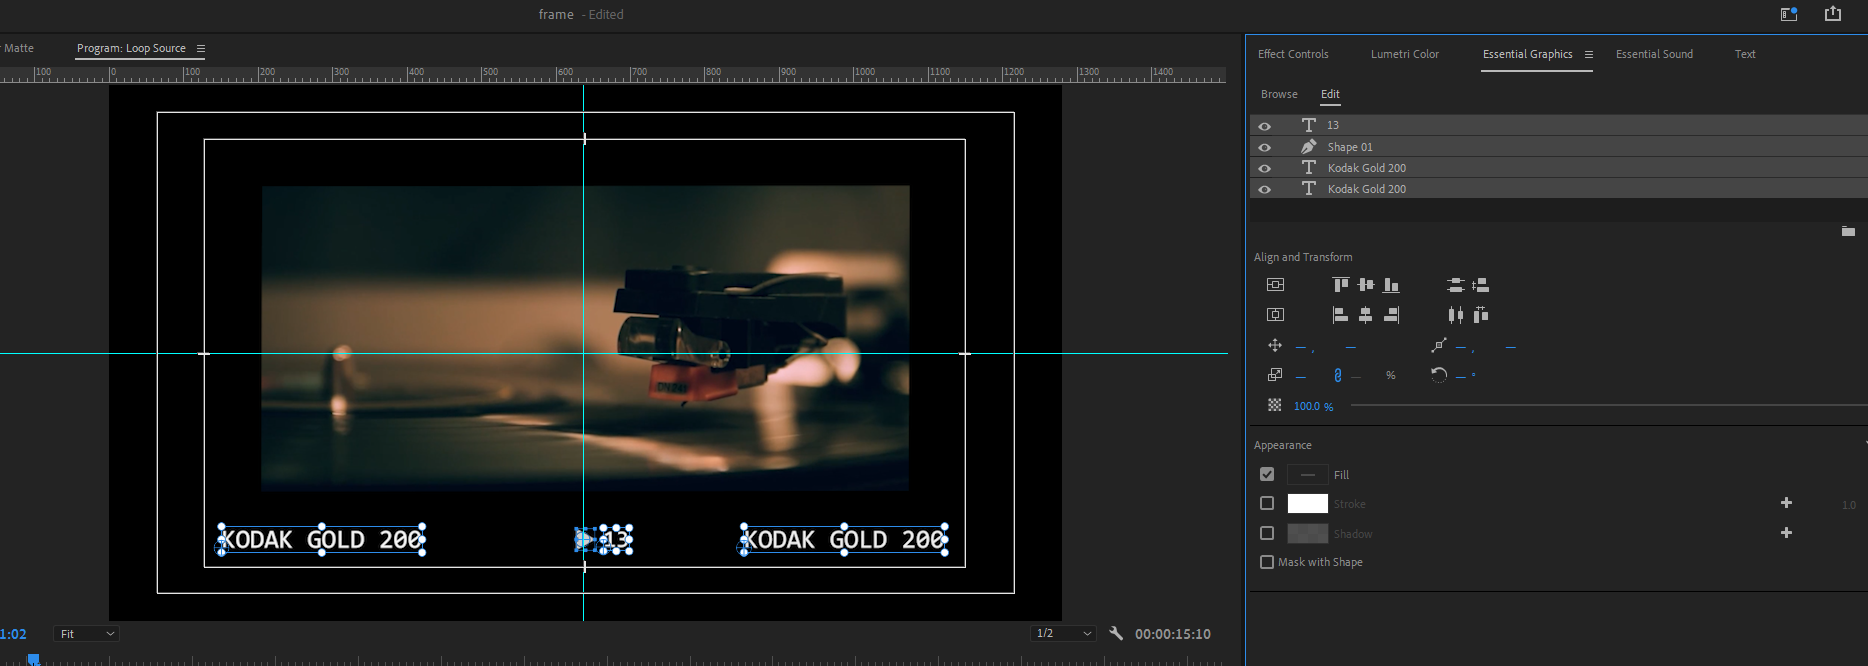Hide the Shape 01 layer
Image resolution: width=1868 pixels, height=666 pixels.
[1265, 147]
